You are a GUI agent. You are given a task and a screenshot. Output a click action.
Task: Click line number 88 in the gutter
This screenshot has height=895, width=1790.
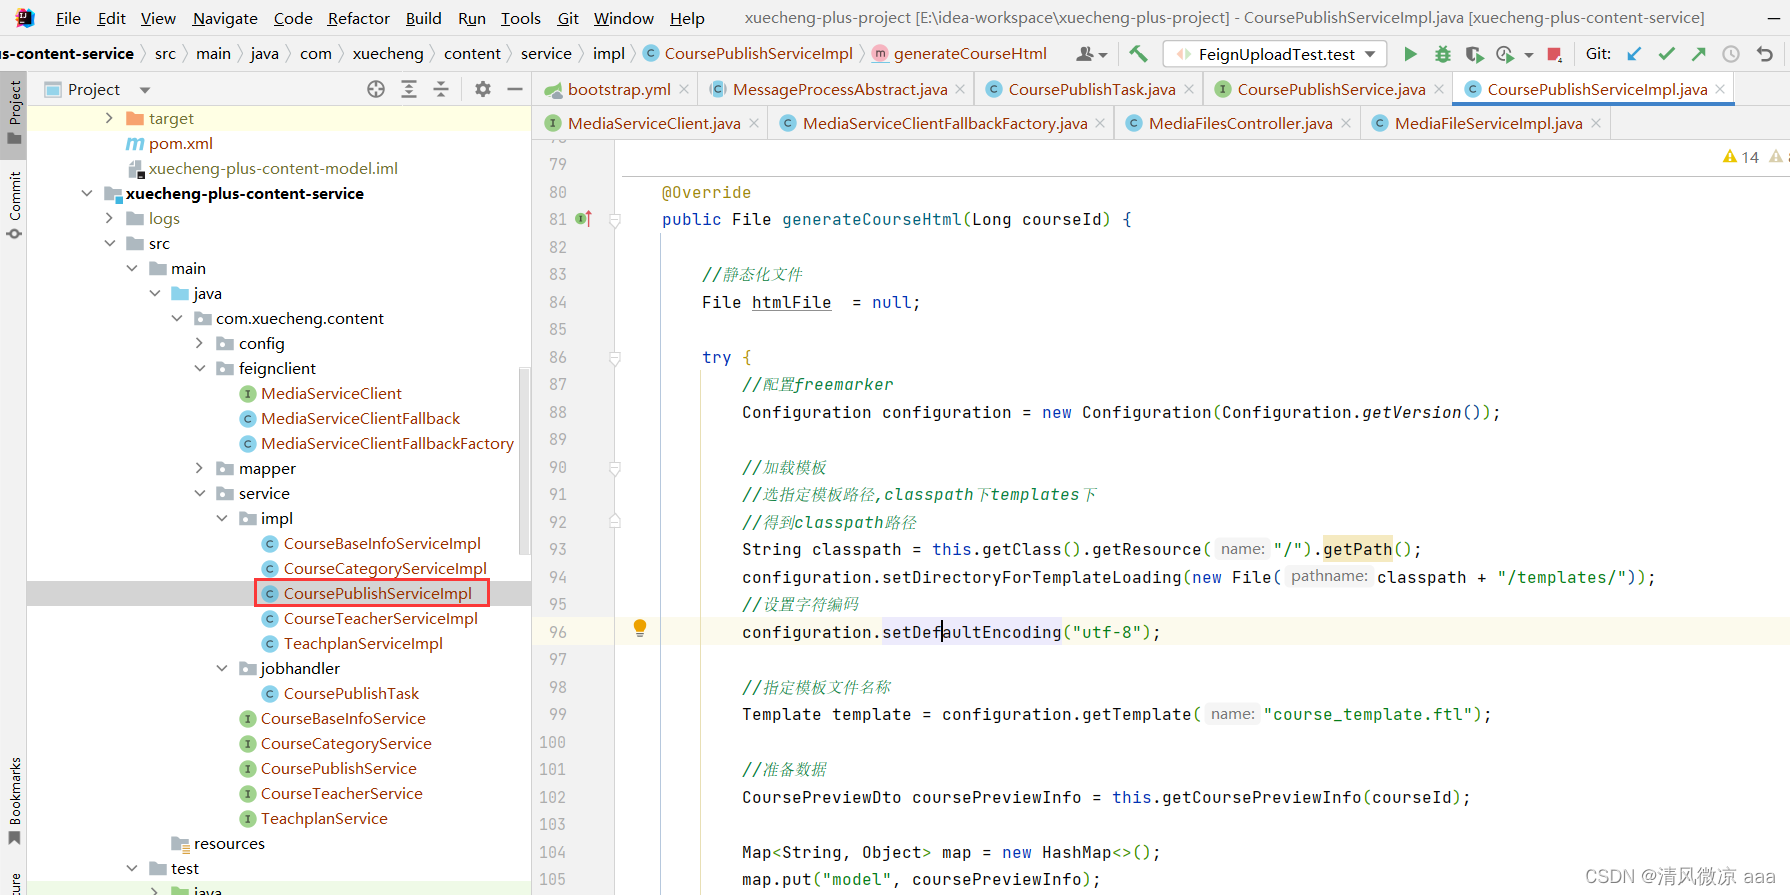[x=557, y=412]
